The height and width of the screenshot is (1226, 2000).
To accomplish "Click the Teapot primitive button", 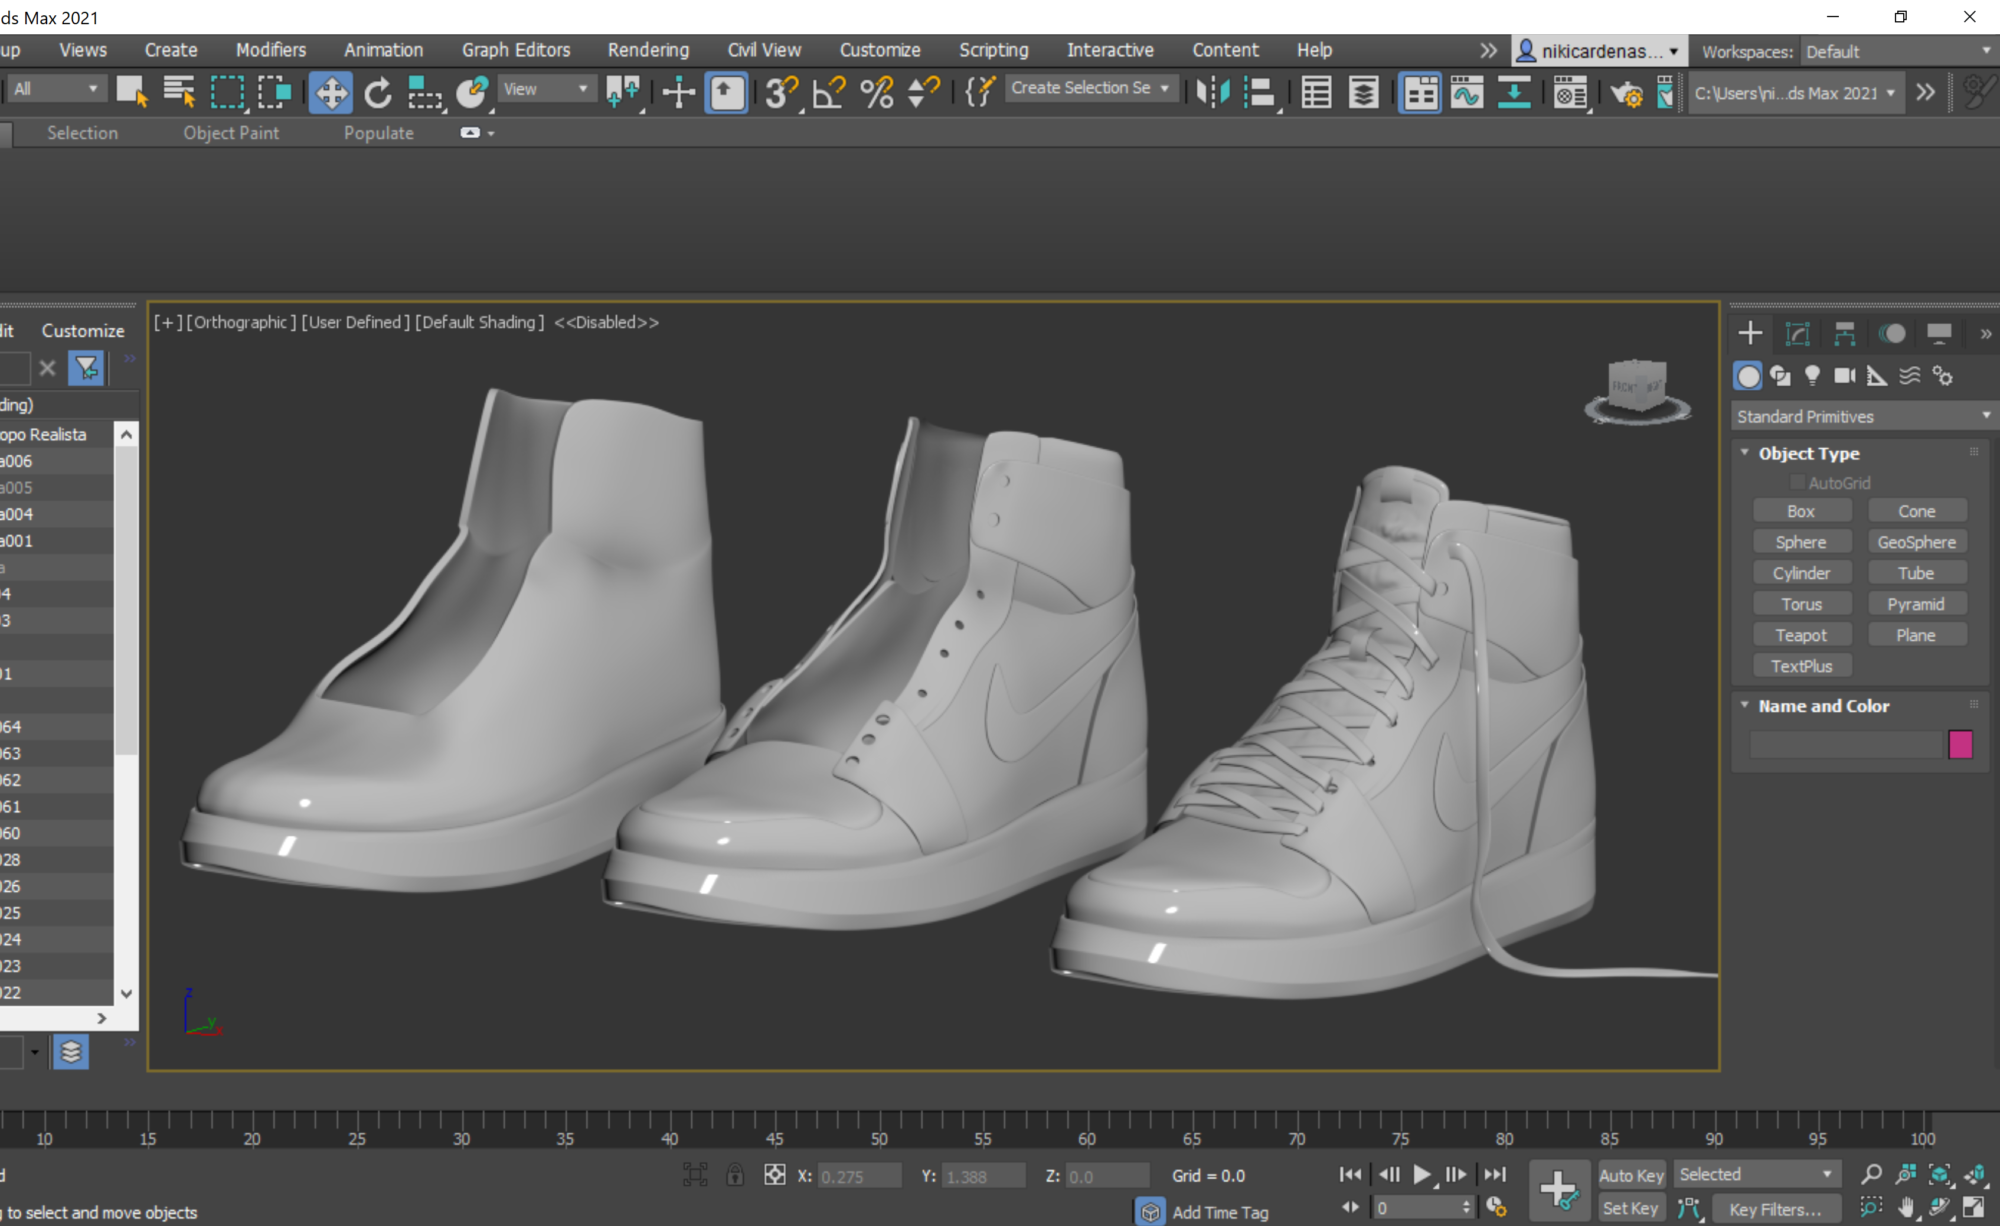I will 1801,635.
